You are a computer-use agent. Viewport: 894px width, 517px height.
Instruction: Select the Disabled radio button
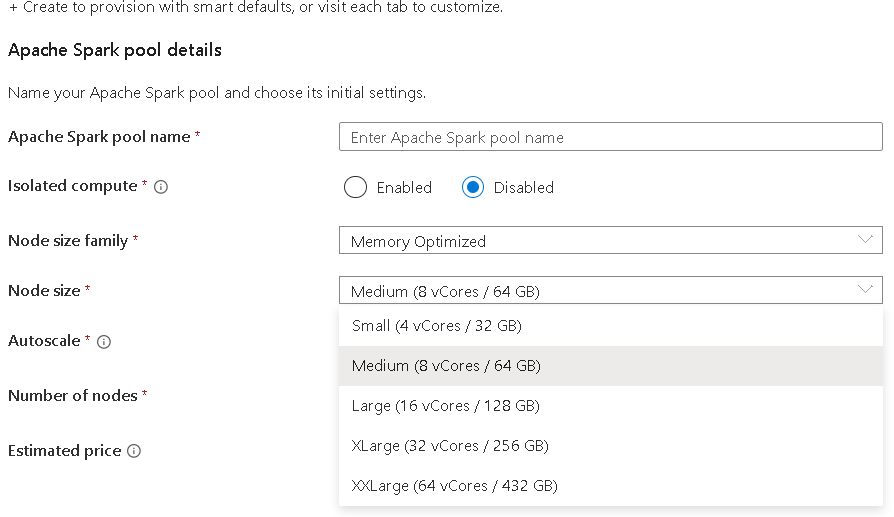pos(473,187)
